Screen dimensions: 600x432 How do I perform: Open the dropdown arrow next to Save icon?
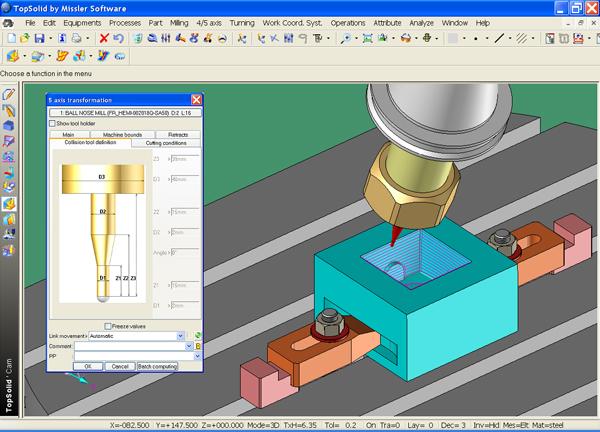51,39
